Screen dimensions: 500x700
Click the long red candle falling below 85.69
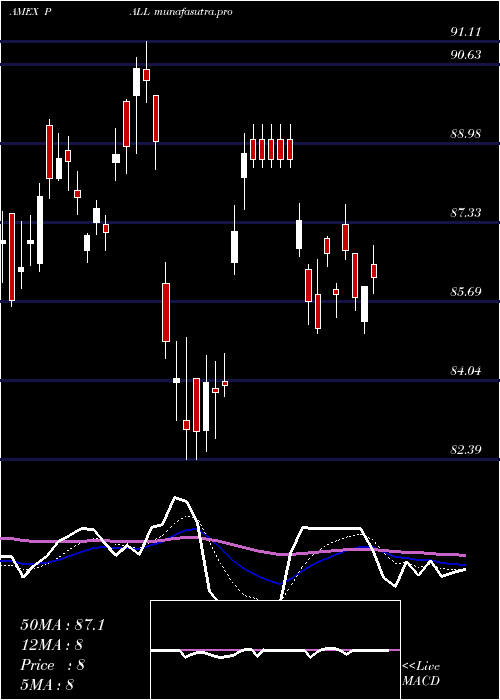tap(166, 312)
